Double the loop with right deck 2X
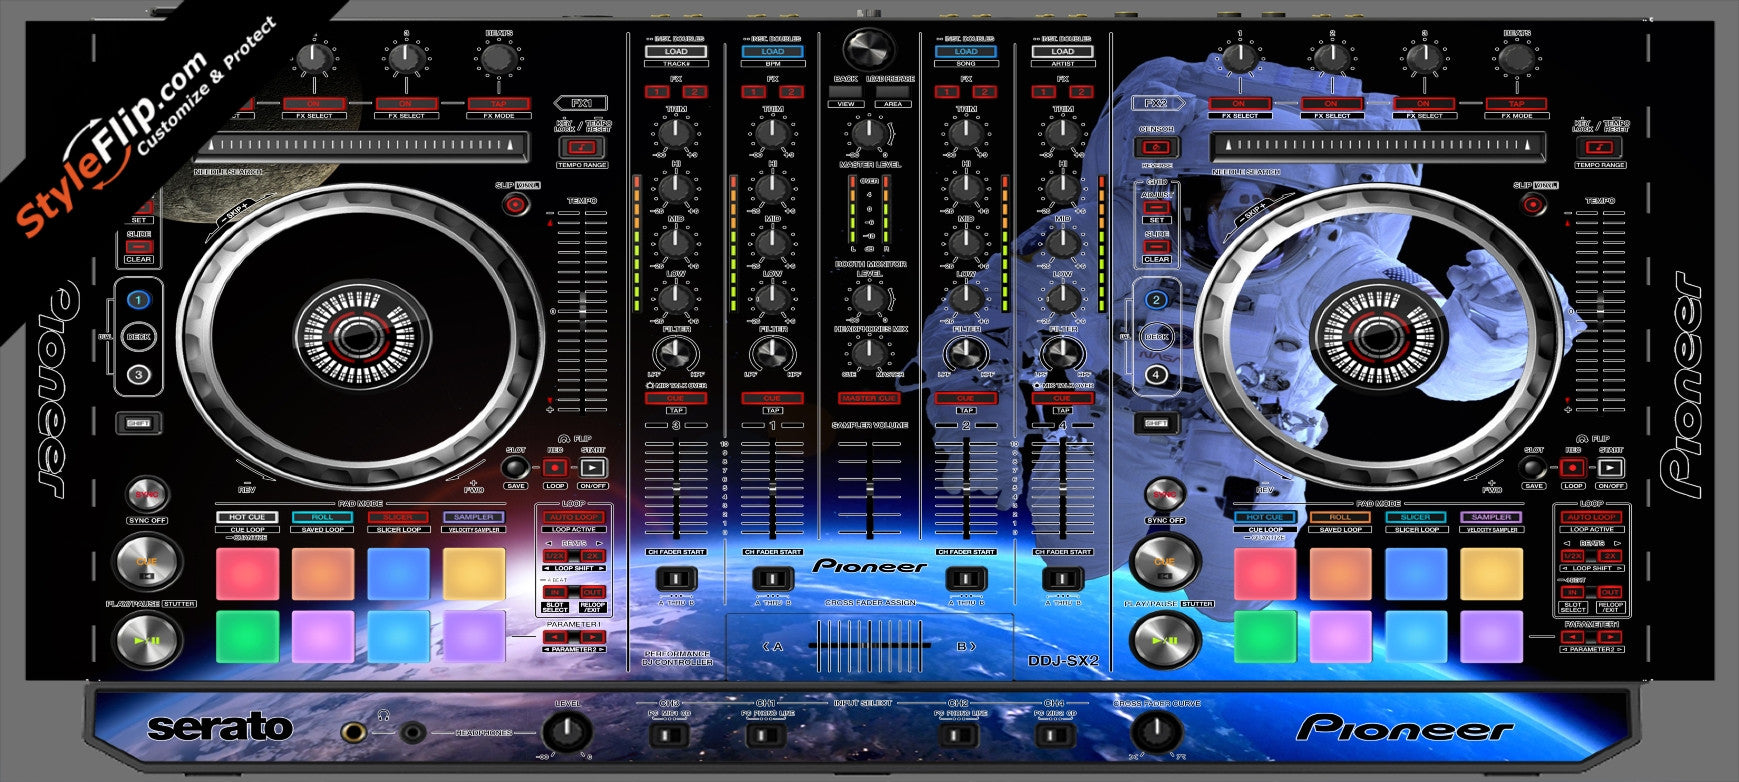Image resolution: width=1739 pixels, height=782 pixels. click(1610, 556)
